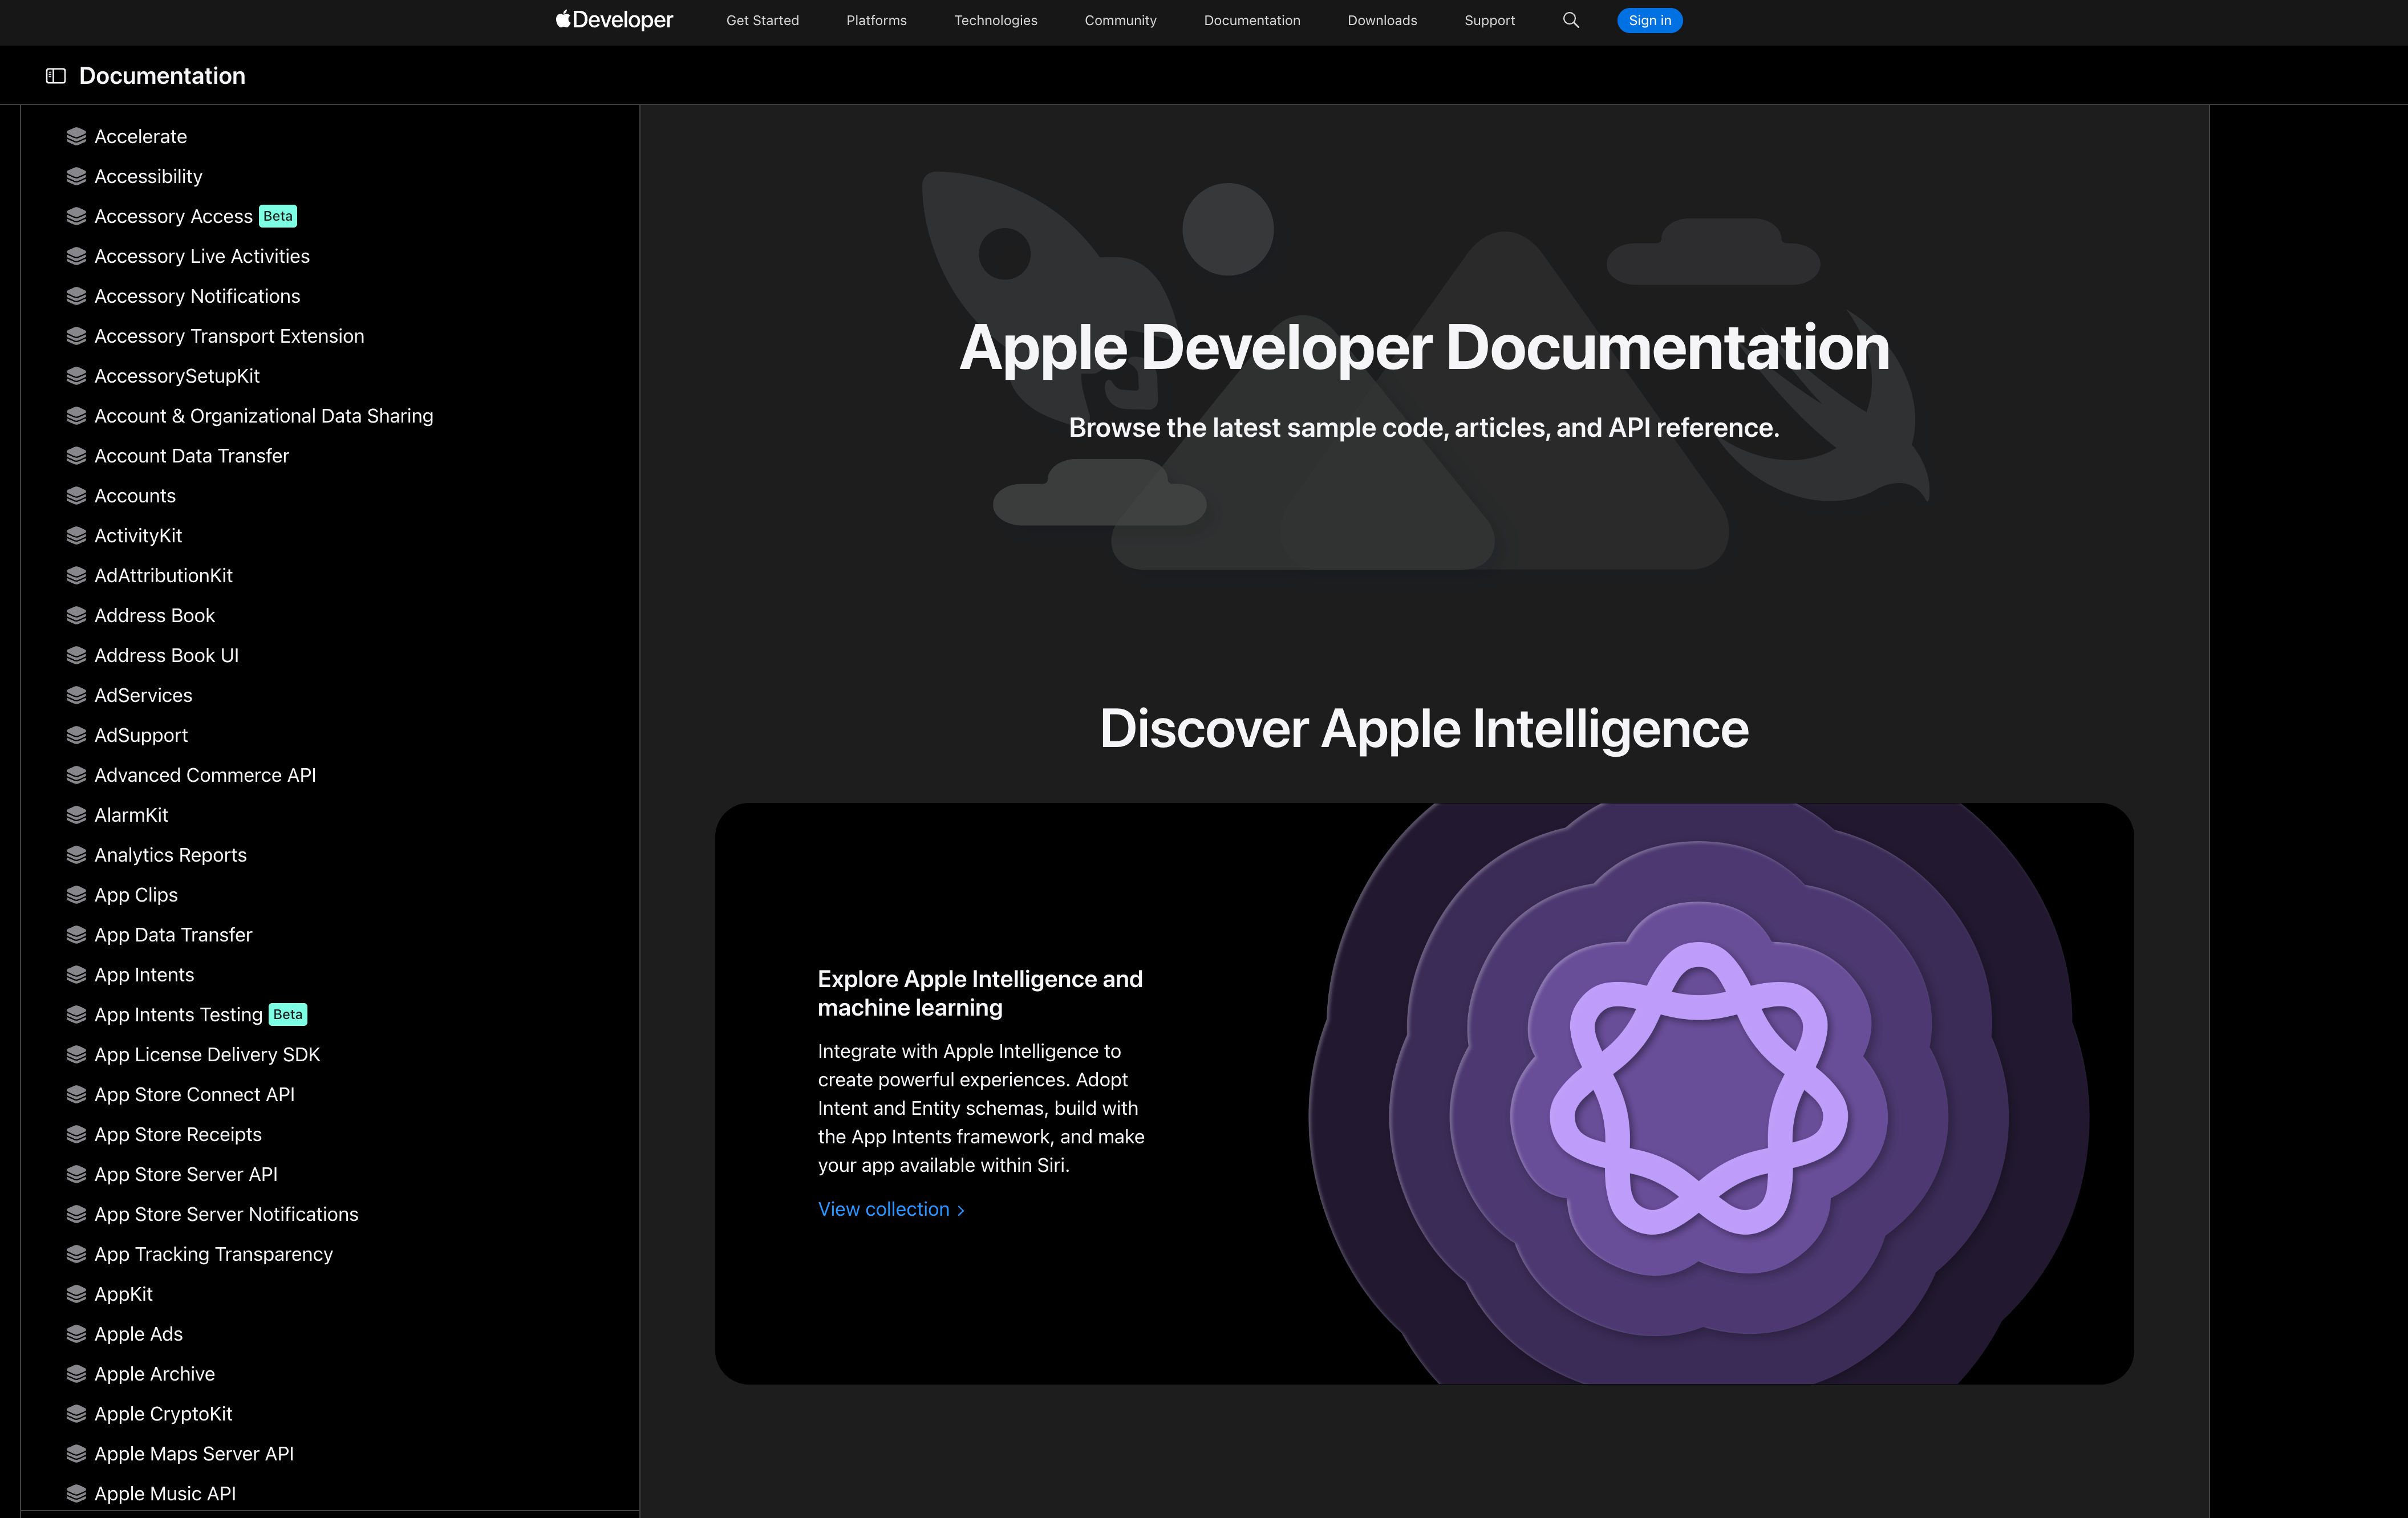This screenshot has width=2408, height=1518.
Task: Click the icon beside App Clips
Action: (76, 896)
